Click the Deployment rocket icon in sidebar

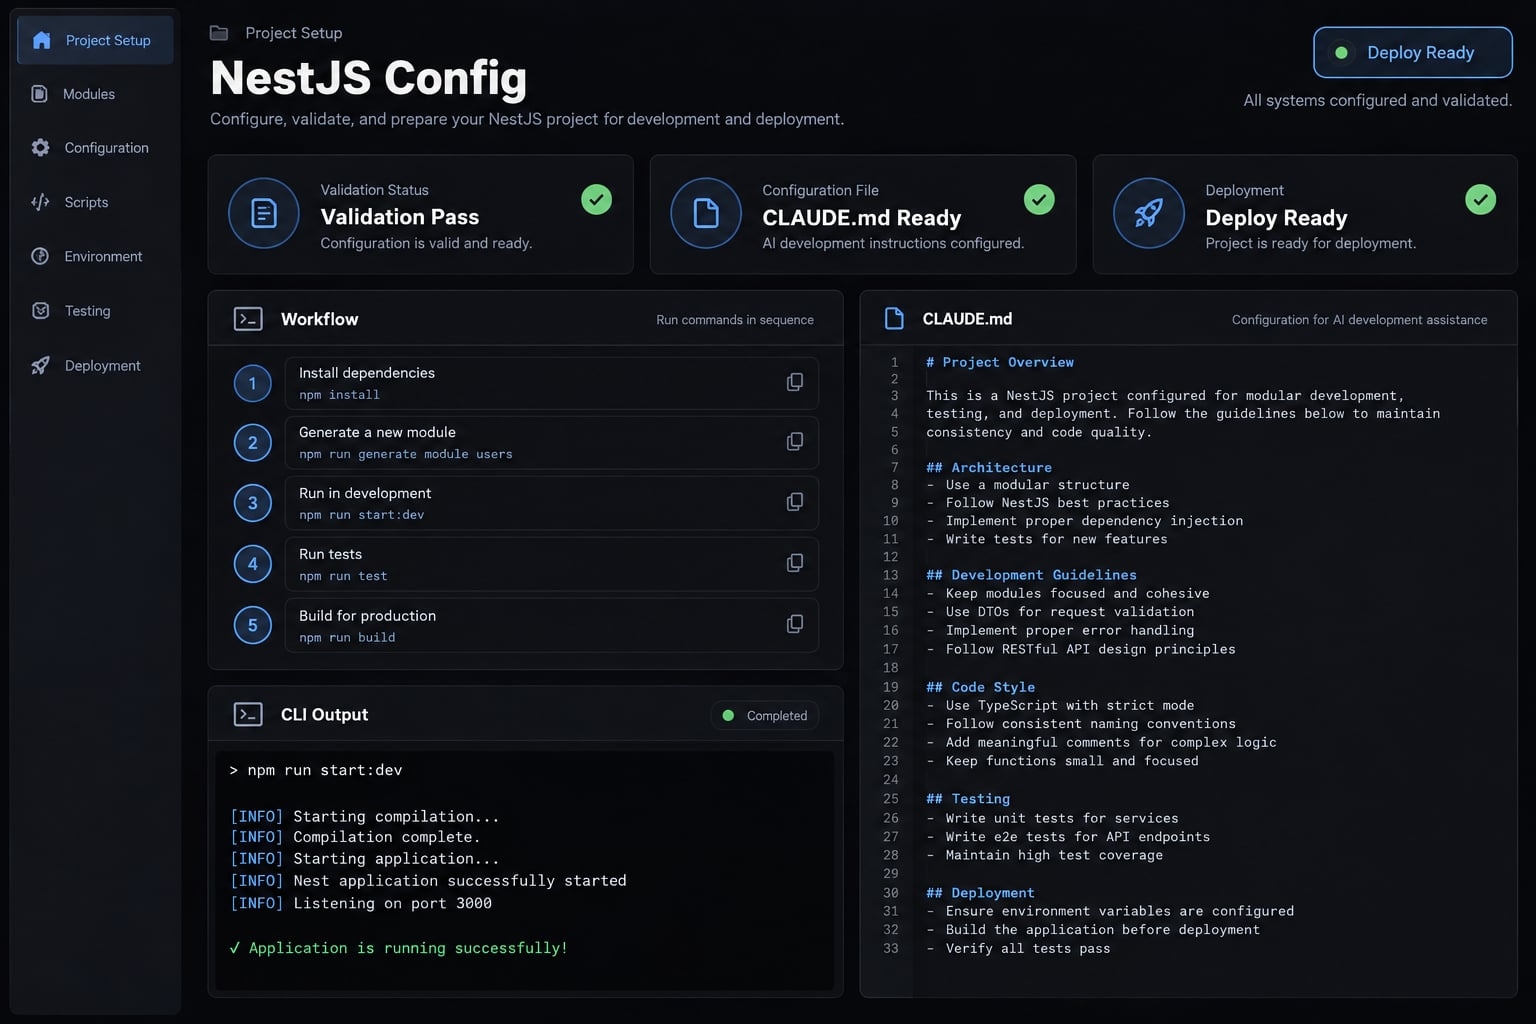click(40, 366)
